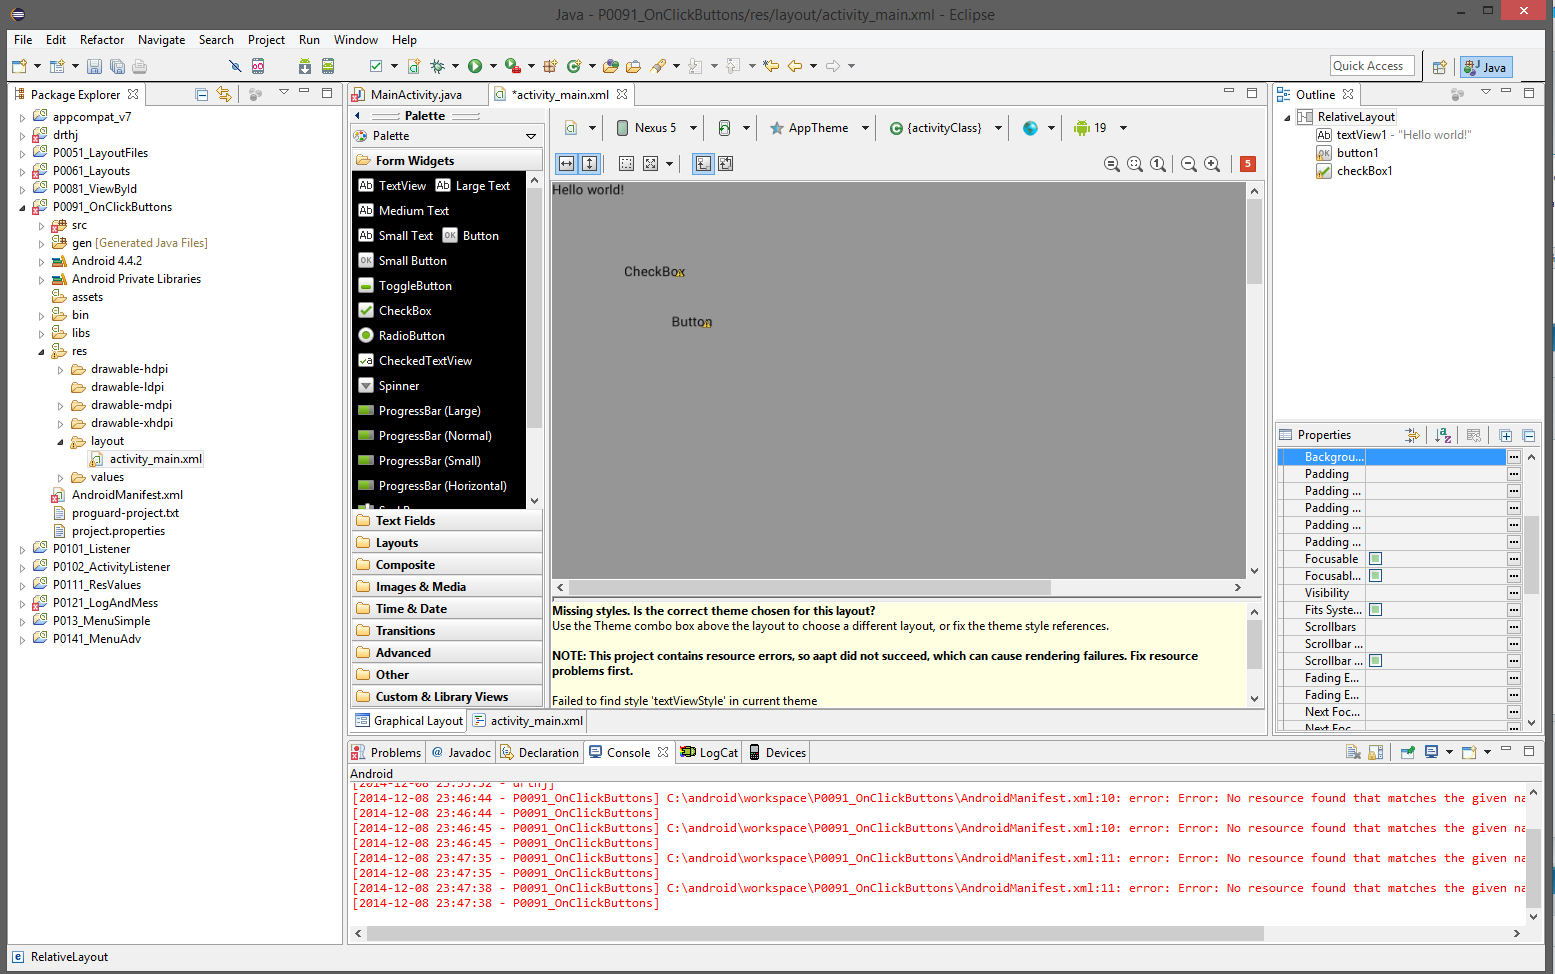Collapse all properties with the minus icon
Screen dimensions: 1555x974
click(1529, 435)
